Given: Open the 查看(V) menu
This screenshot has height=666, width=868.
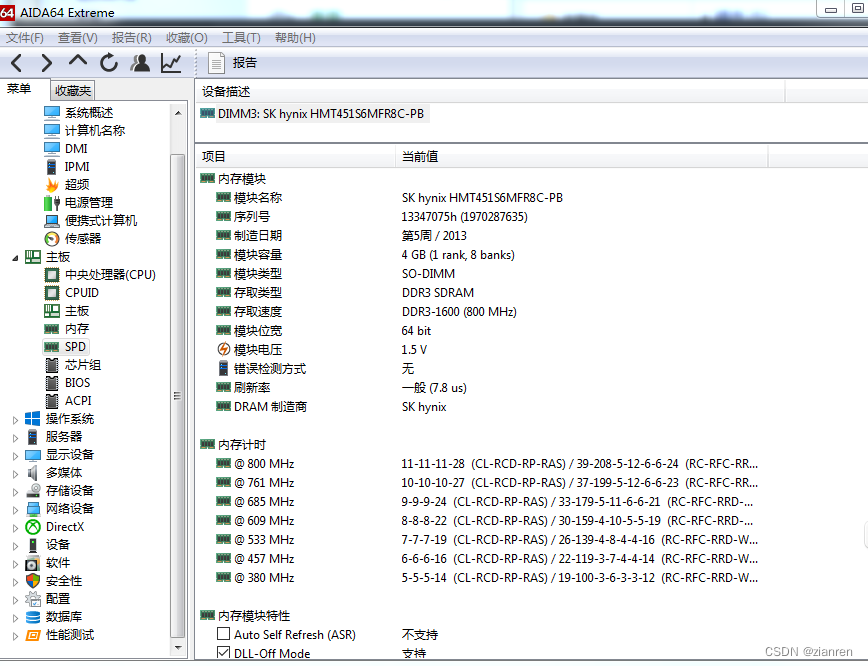Looking at the screenshot, I should point(78,38).
